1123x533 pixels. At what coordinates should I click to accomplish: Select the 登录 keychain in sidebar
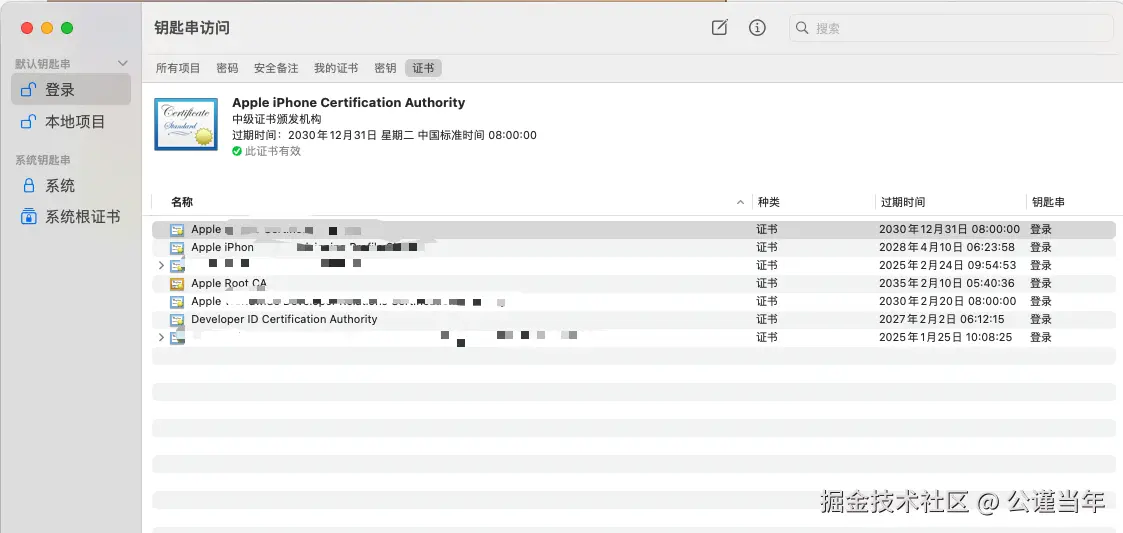[x=71, y=90]
